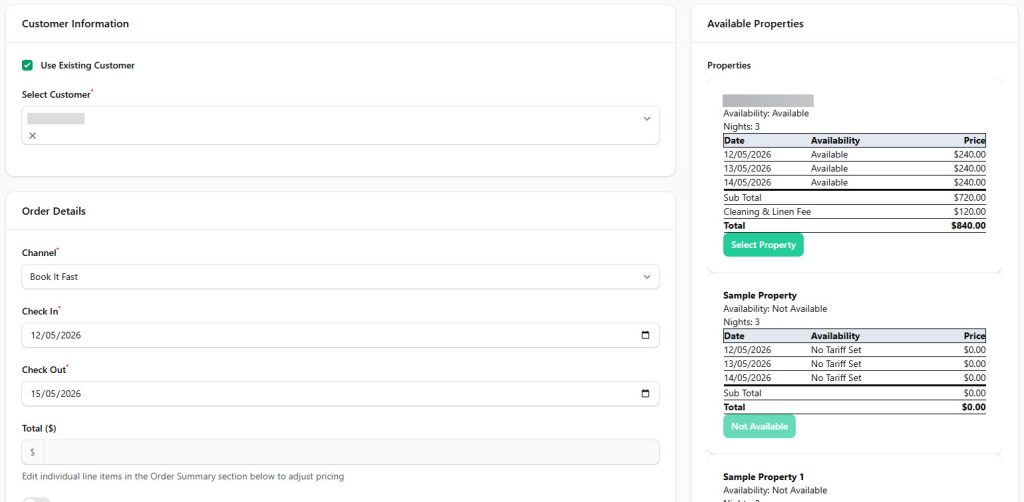
Task: Click the Available Properties panel header
Action: 755,24
